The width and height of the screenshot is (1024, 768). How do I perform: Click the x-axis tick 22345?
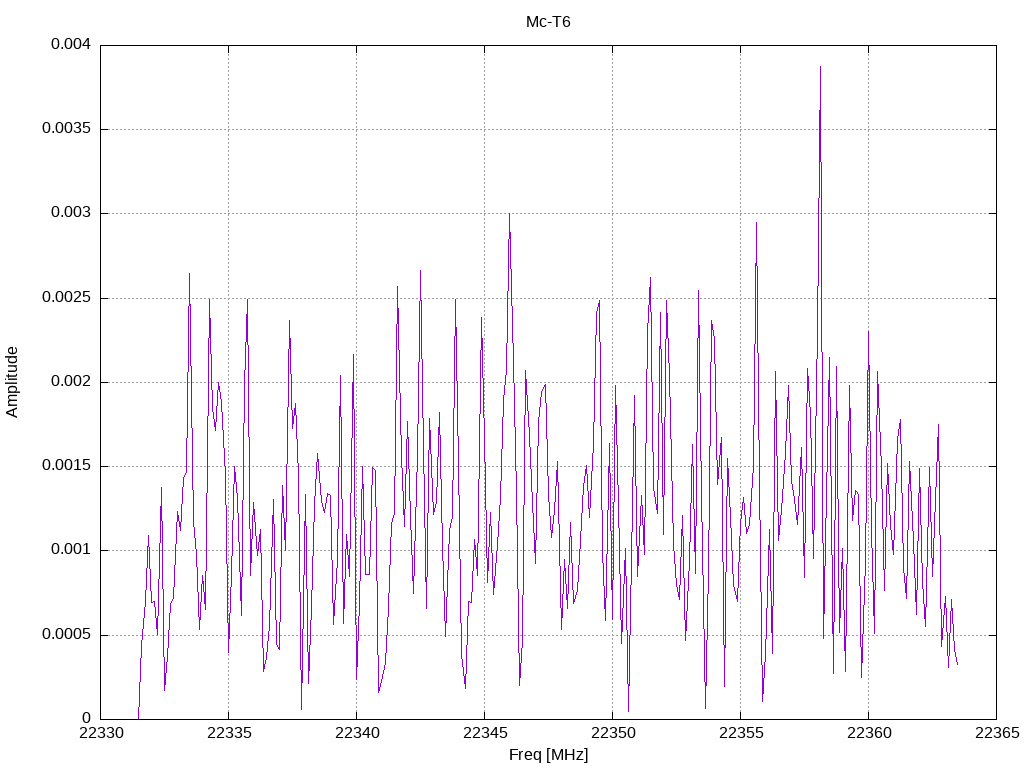point(485,733)
